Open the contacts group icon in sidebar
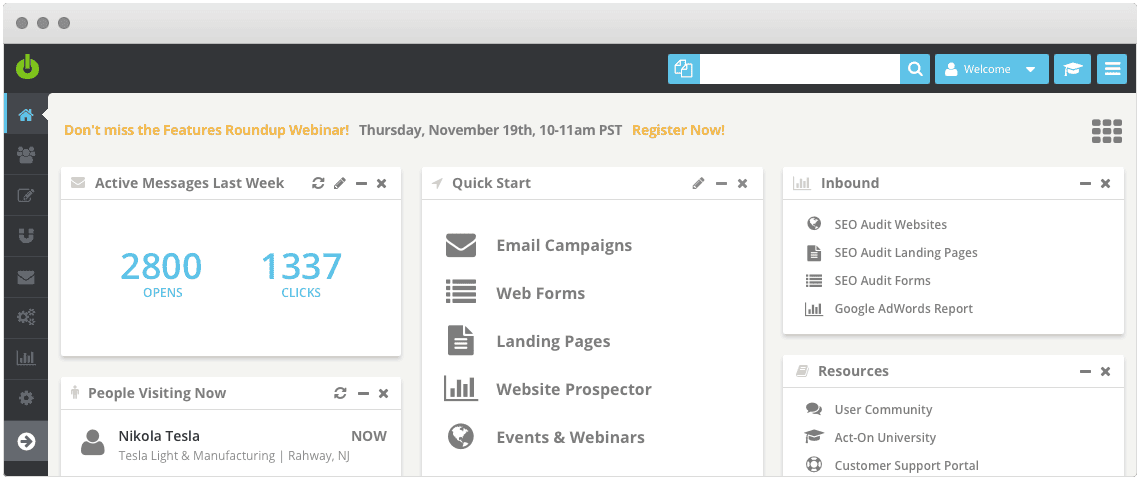This screenshot has height=480, width=1140. coord(26,154)
